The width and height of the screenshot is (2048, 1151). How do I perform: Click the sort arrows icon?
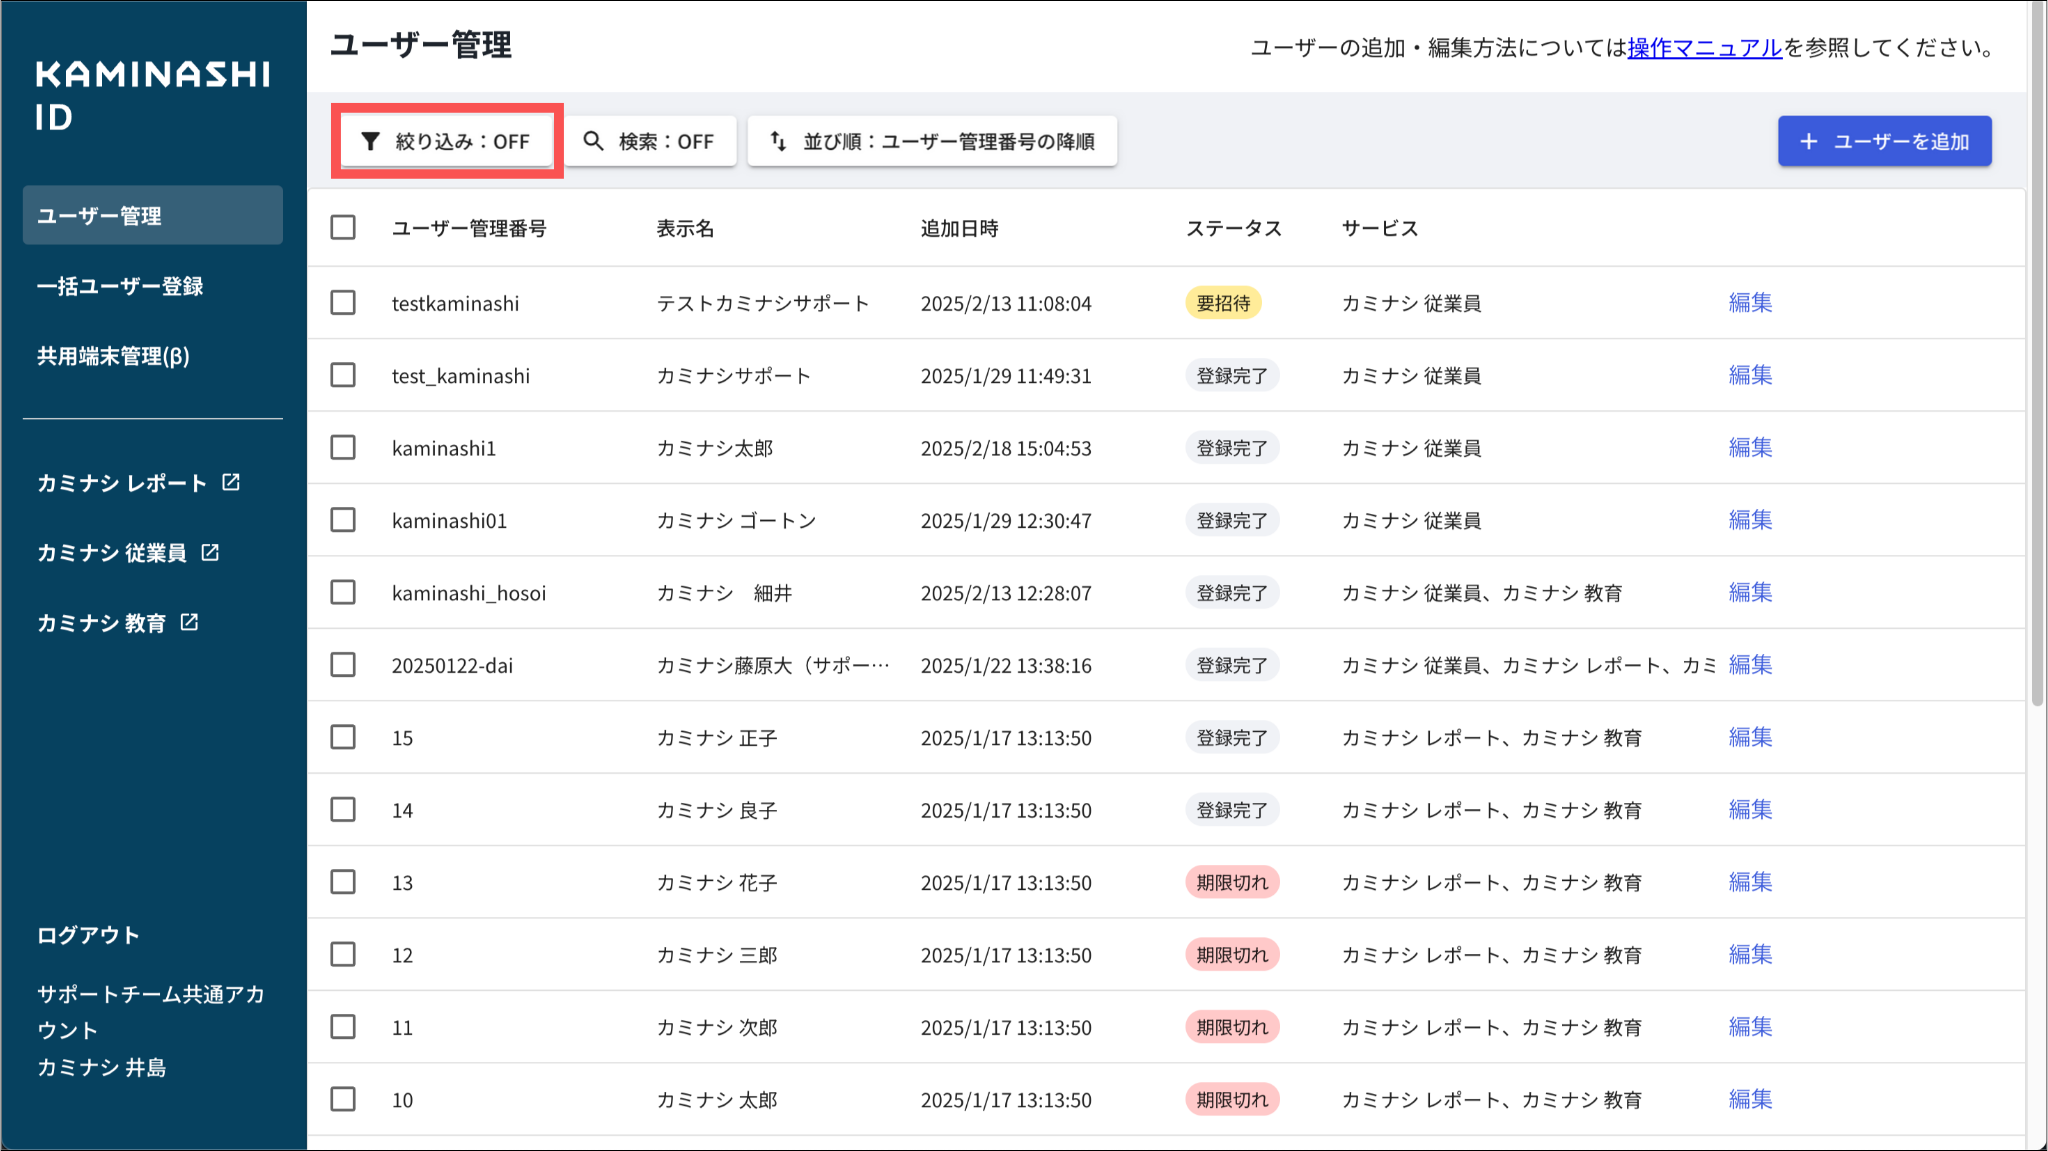(x=778, y=141)
